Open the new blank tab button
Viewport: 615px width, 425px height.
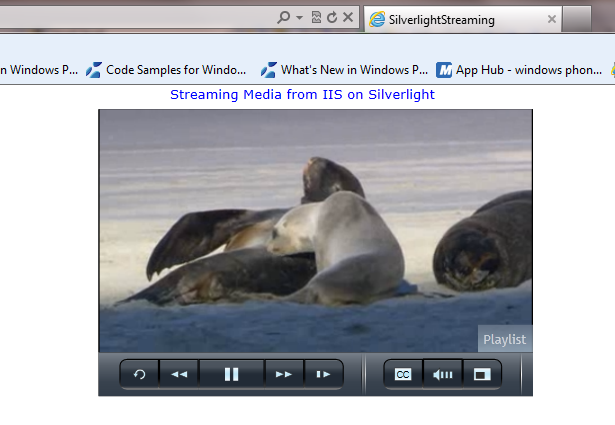click(576, 19)
